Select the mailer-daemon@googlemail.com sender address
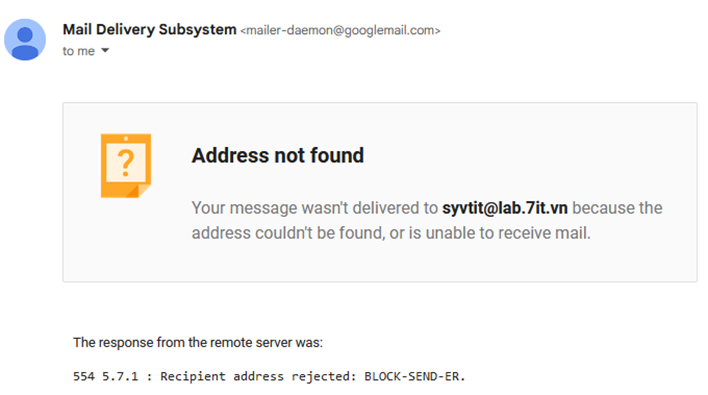This screenshot has height=395, width=708. (x=340, y=30)
